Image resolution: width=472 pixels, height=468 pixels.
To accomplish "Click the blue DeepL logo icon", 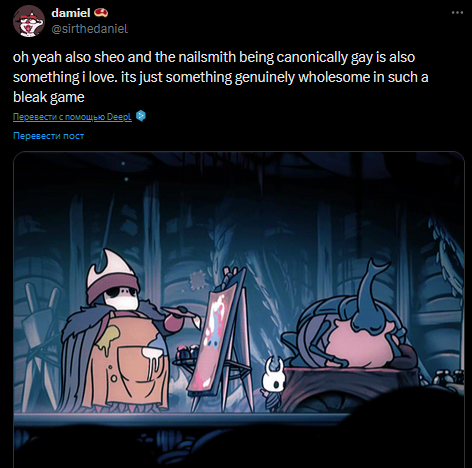I will pyautogui.click(x=141, y=116).
